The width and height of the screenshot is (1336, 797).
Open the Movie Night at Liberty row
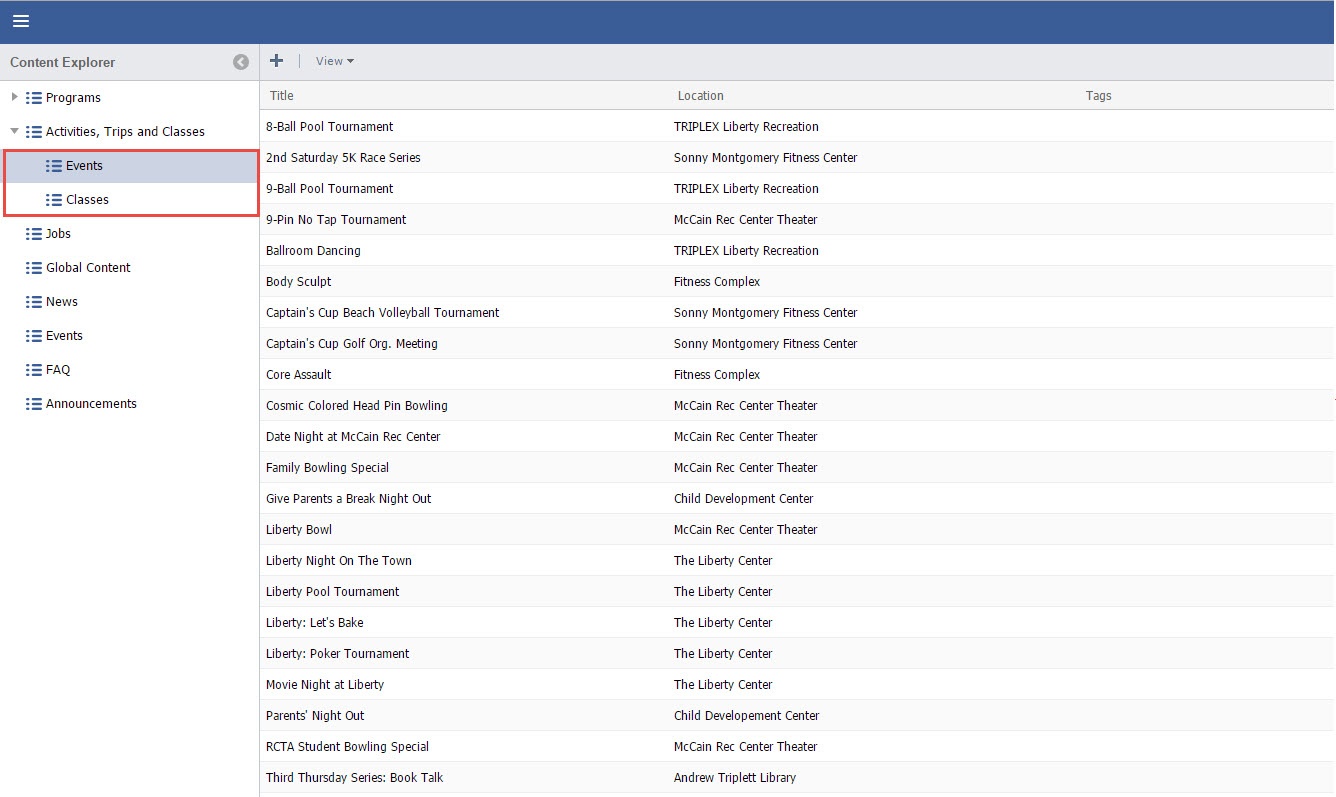coord(325,685)
